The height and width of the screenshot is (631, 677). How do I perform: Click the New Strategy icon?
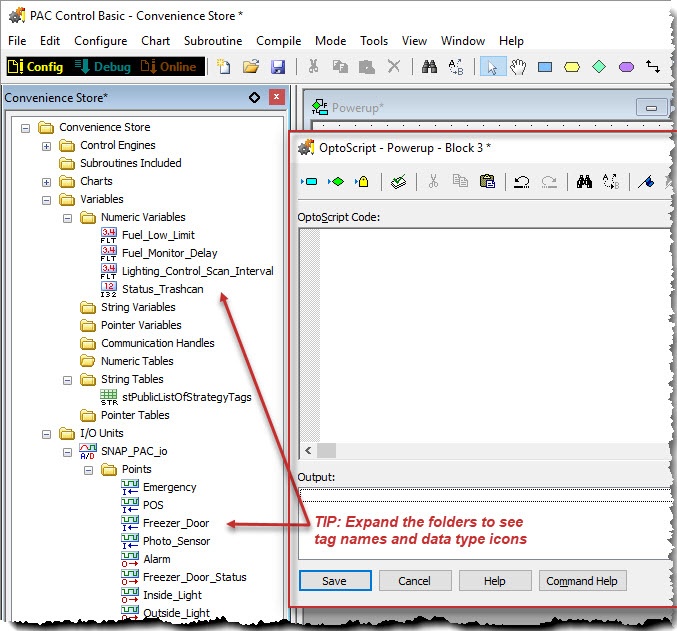click(x=224, y=67)
